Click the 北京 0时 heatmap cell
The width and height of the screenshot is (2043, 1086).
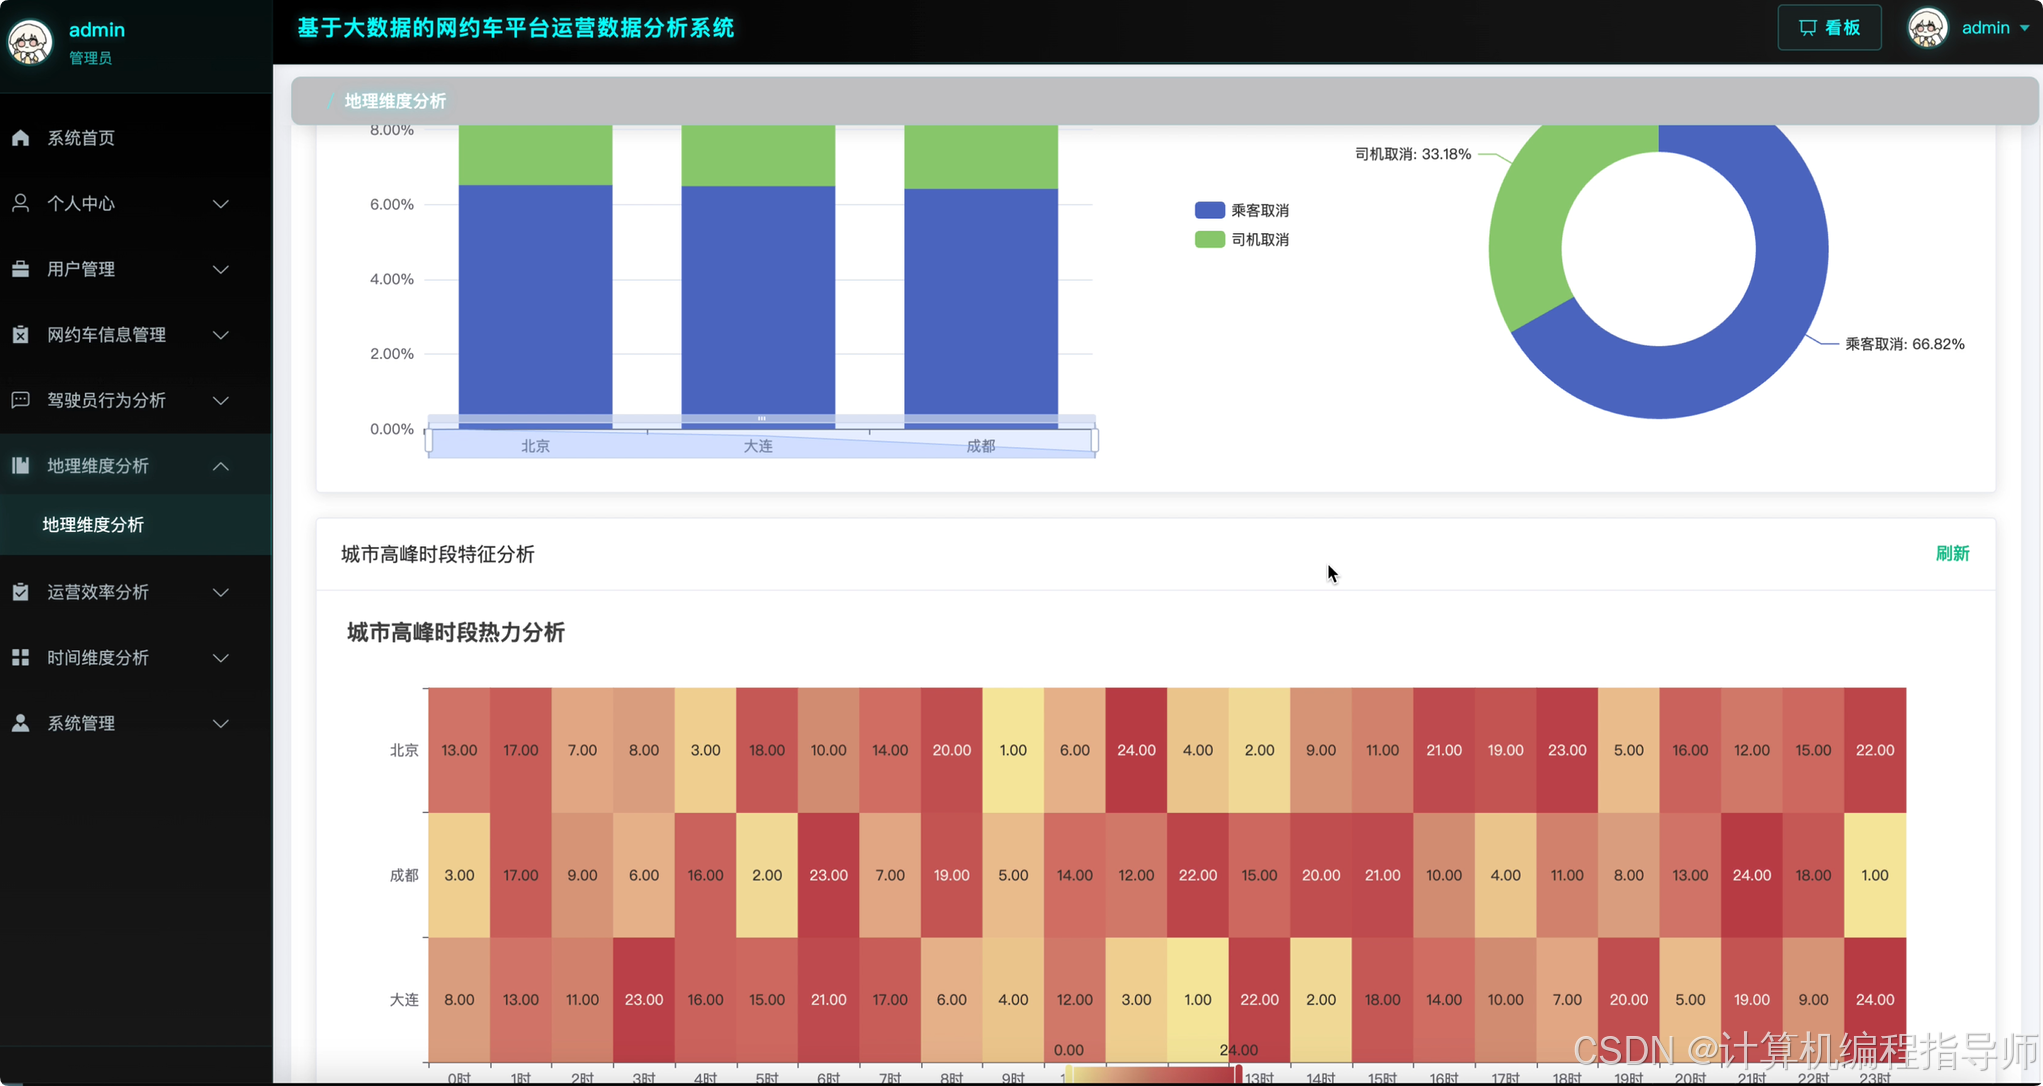click(x=459, y=750)
